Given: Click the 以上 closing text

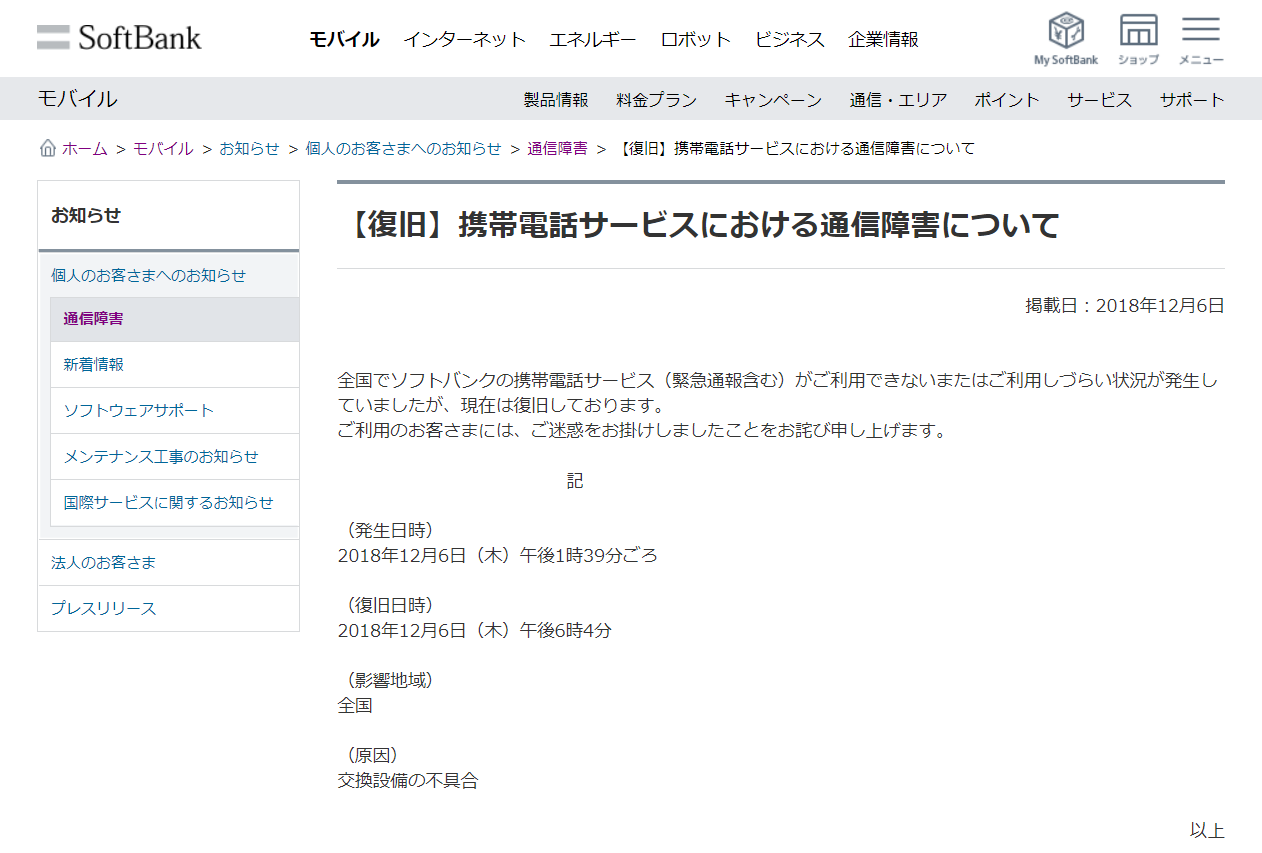Looking at the screenshot, I should 1207,831.
